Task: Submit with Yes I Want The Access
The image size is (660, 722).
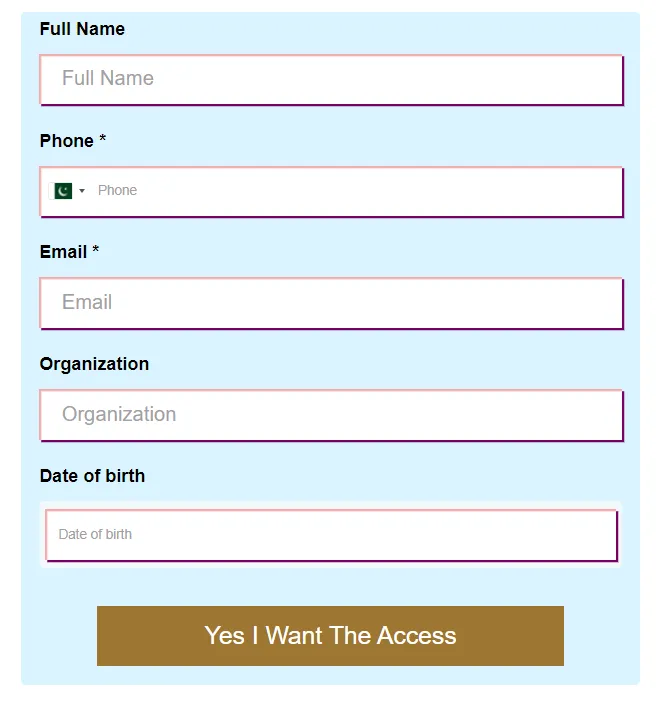Action: click(330, 636)
